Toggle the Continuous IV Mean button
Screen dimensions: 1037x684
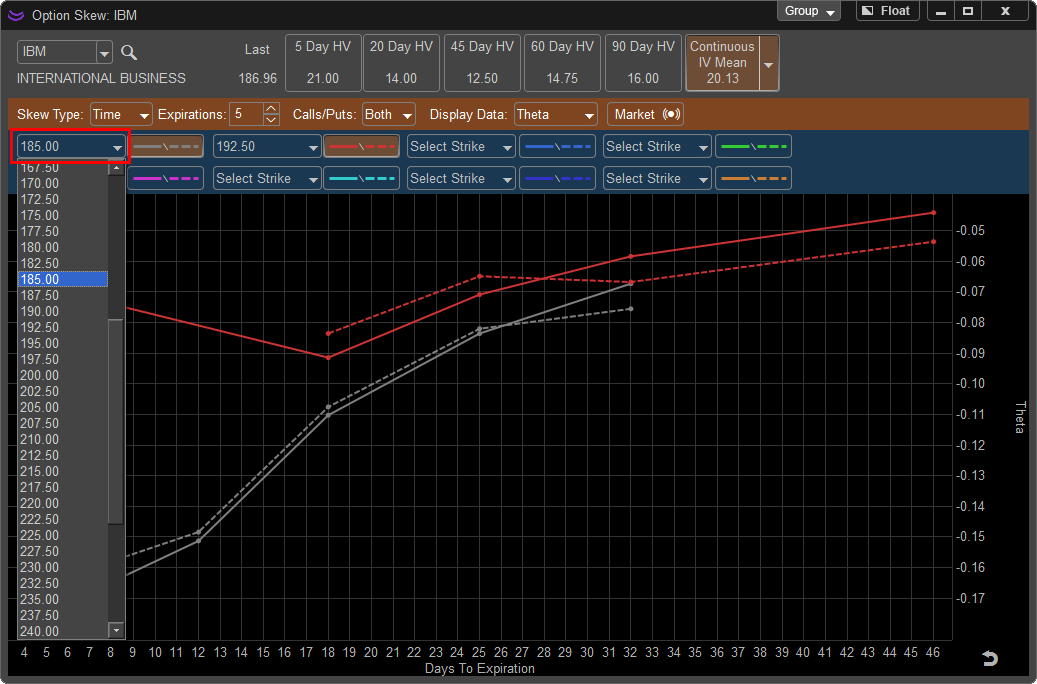click(x=722, y=63)
